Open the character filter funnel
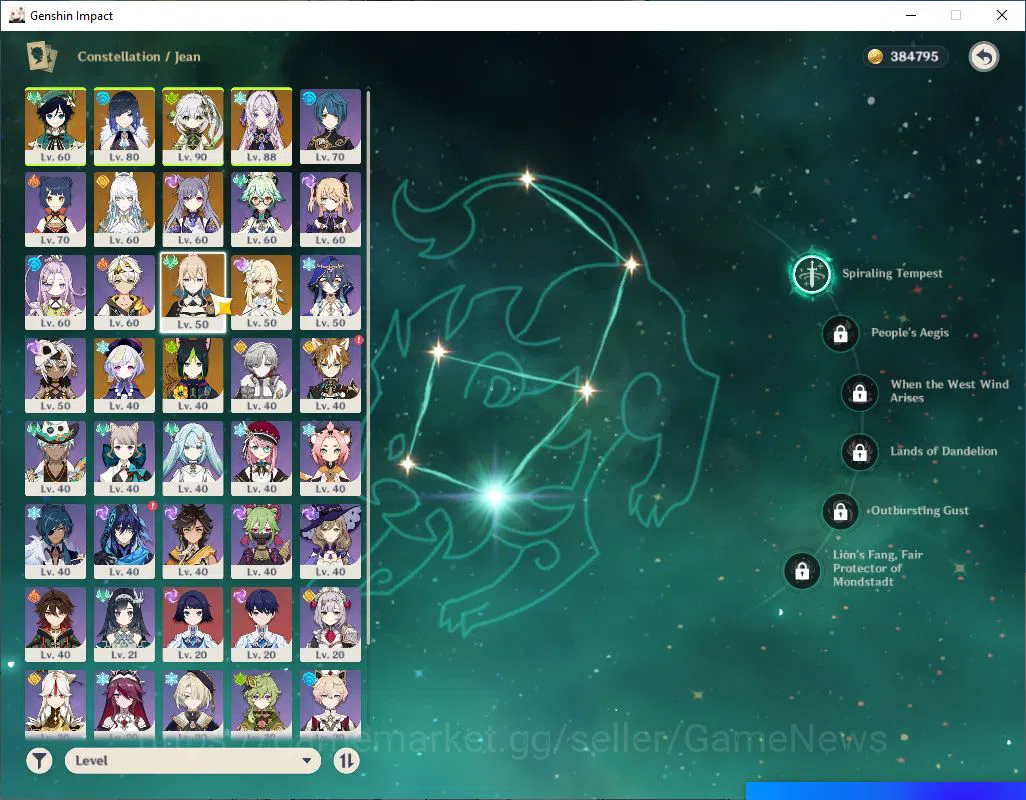This screenshot has height=800, width=1026. 39,760
